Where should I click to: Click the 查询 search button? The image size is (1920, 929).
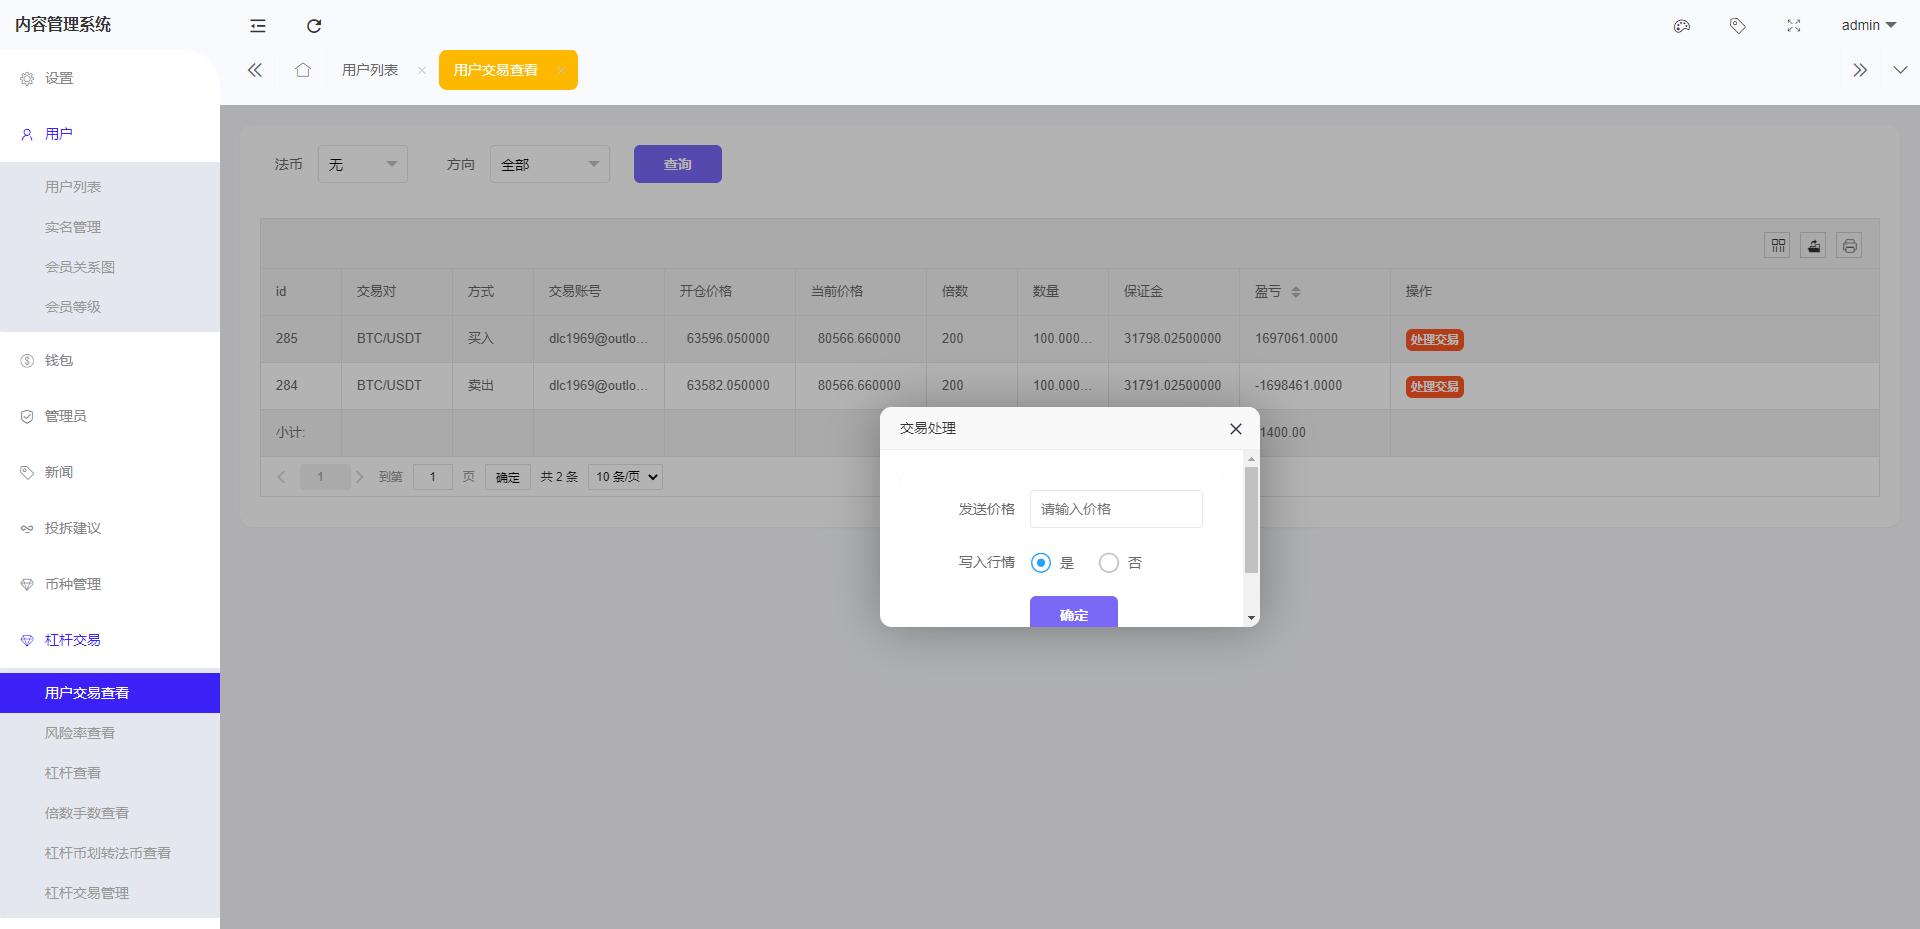(677, 164)
